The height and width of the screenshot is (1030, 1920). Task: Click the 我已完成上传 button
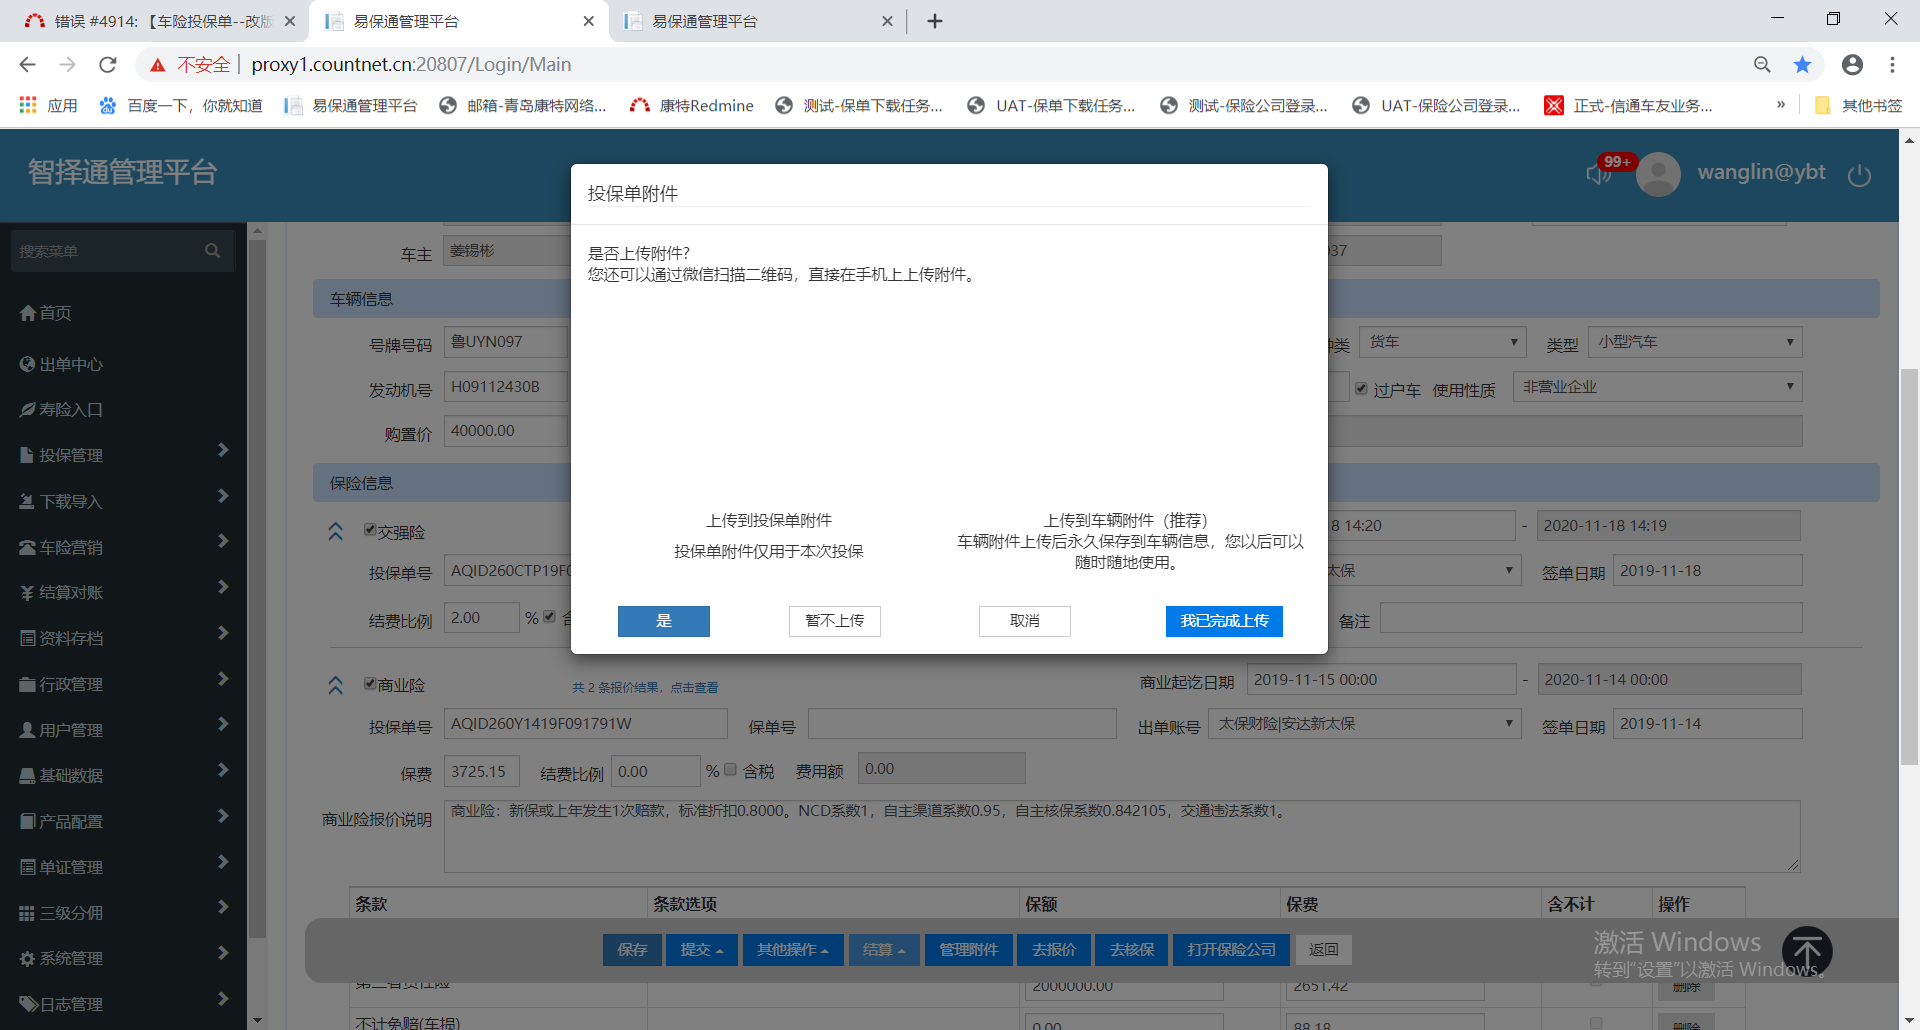point(1224,621)
